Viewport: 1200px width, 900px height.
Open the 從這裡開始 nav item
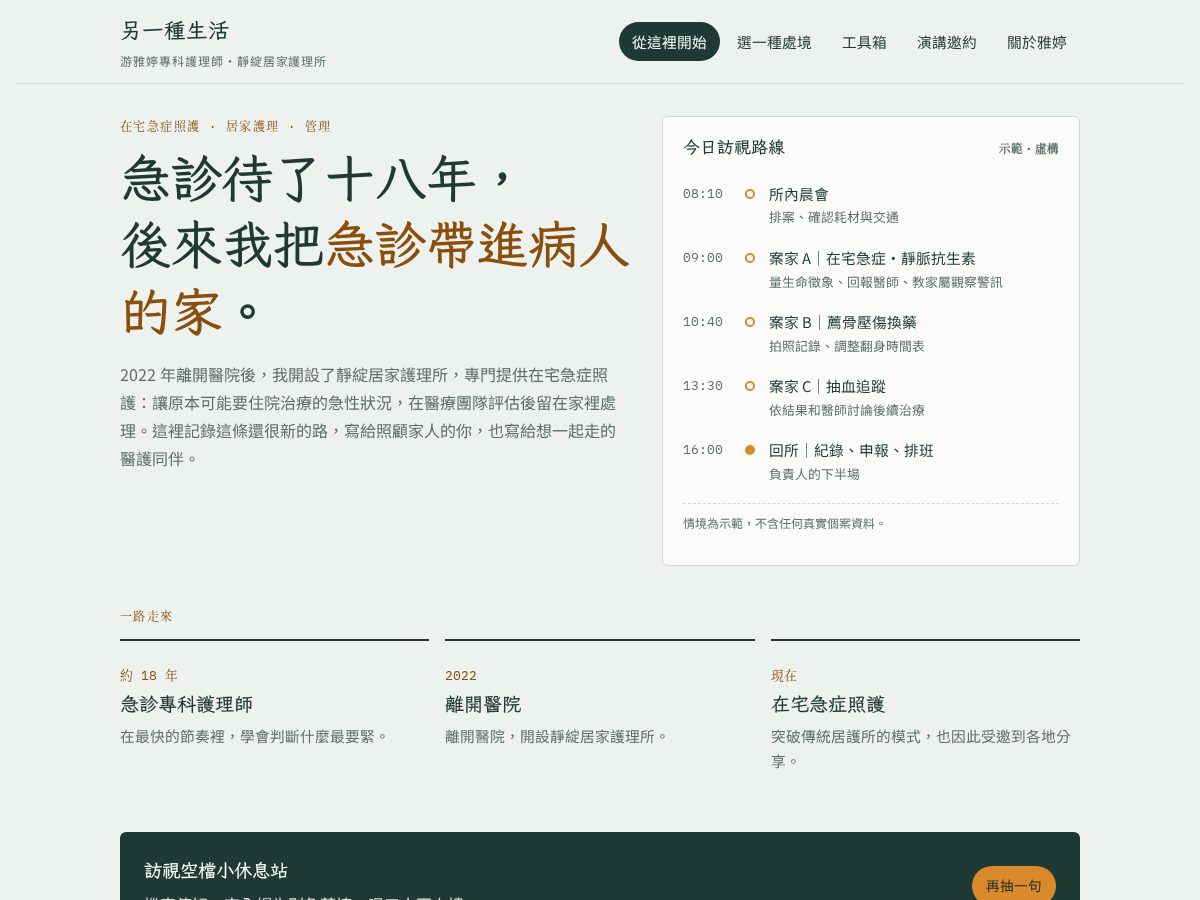click(669, 42)
